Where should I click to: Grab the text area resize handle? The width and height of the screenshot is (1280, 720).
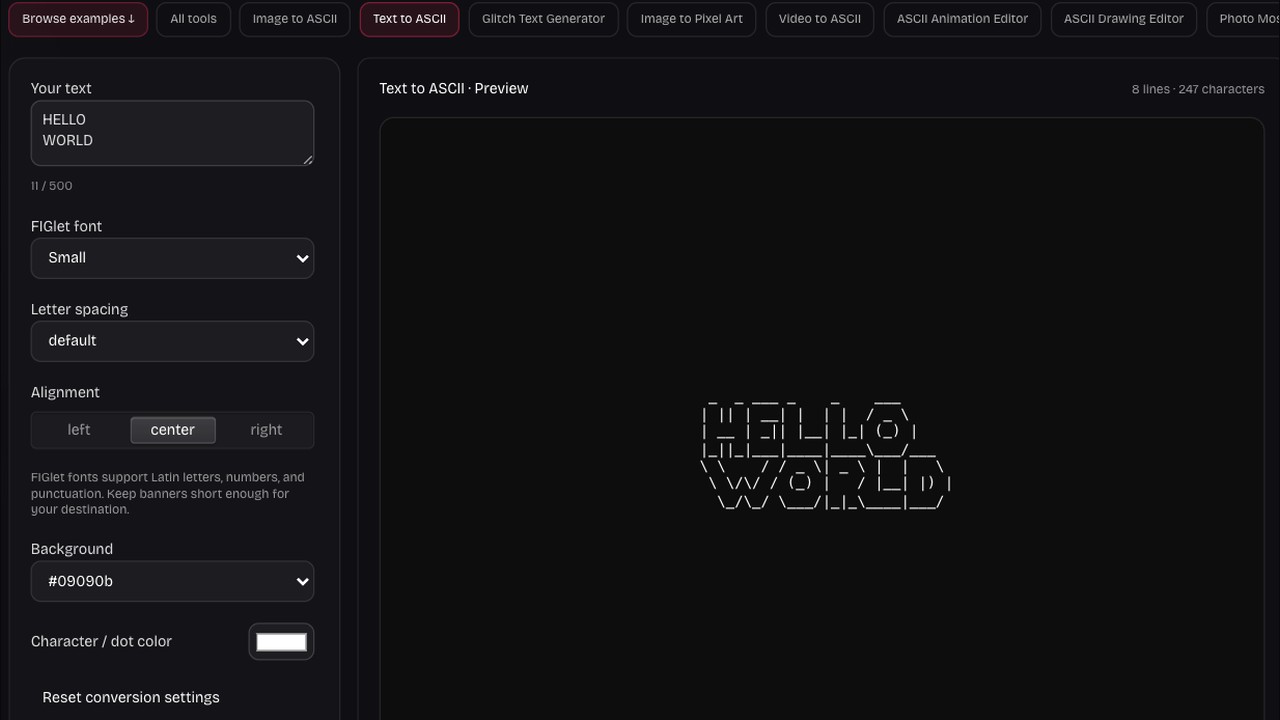click(307, 159)
